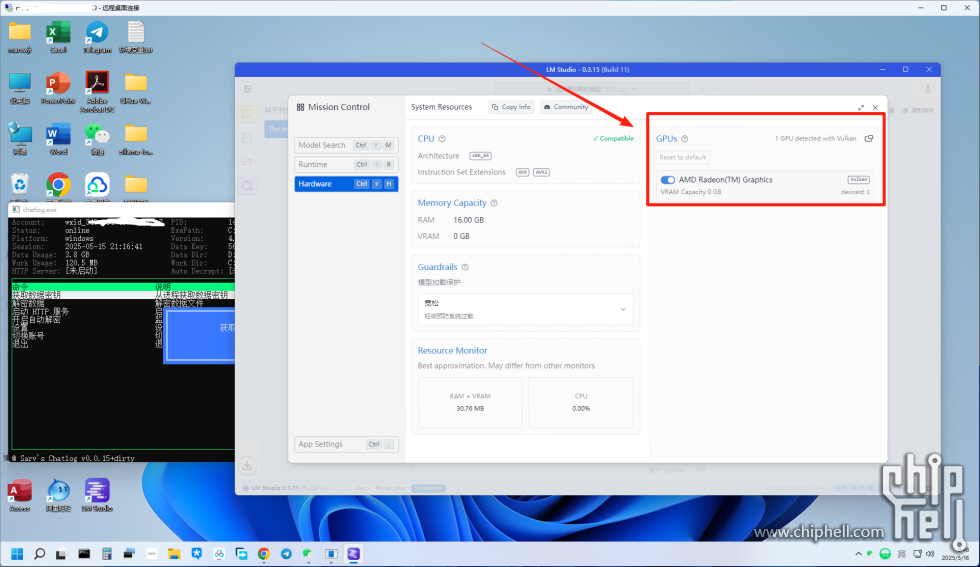Screen dimensions: 980x567
Task: Click the GPU detection pop-out icon
Action: pyautogui.click(x=869, y=139)
